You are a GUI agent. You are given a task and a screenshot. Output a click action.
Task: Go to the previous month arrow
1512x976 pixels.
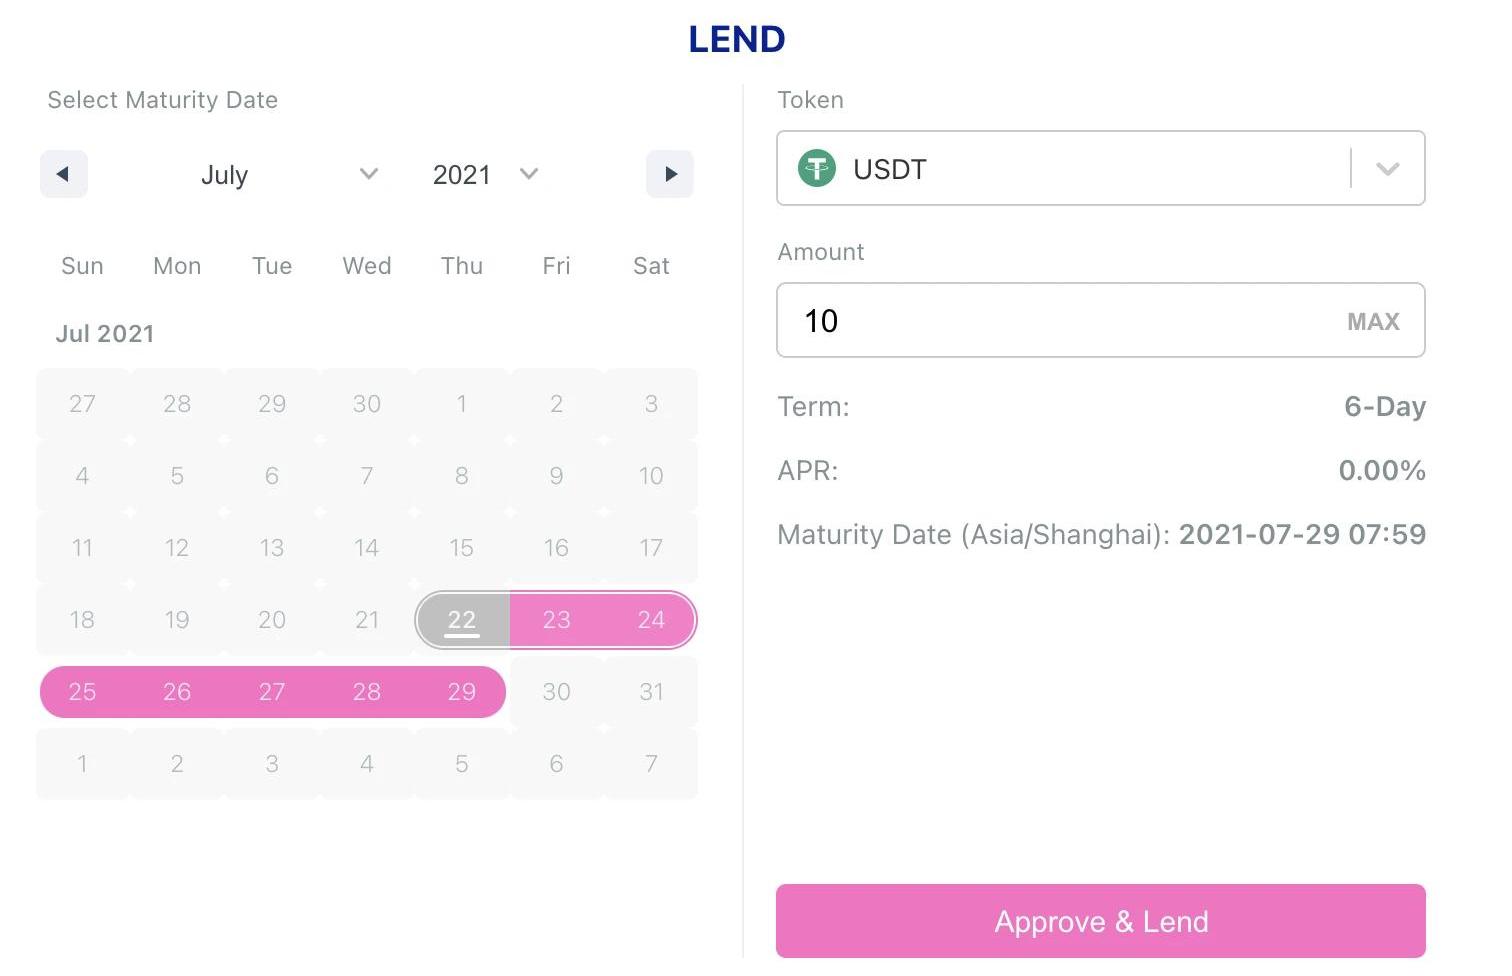click(x=63, y=174)
